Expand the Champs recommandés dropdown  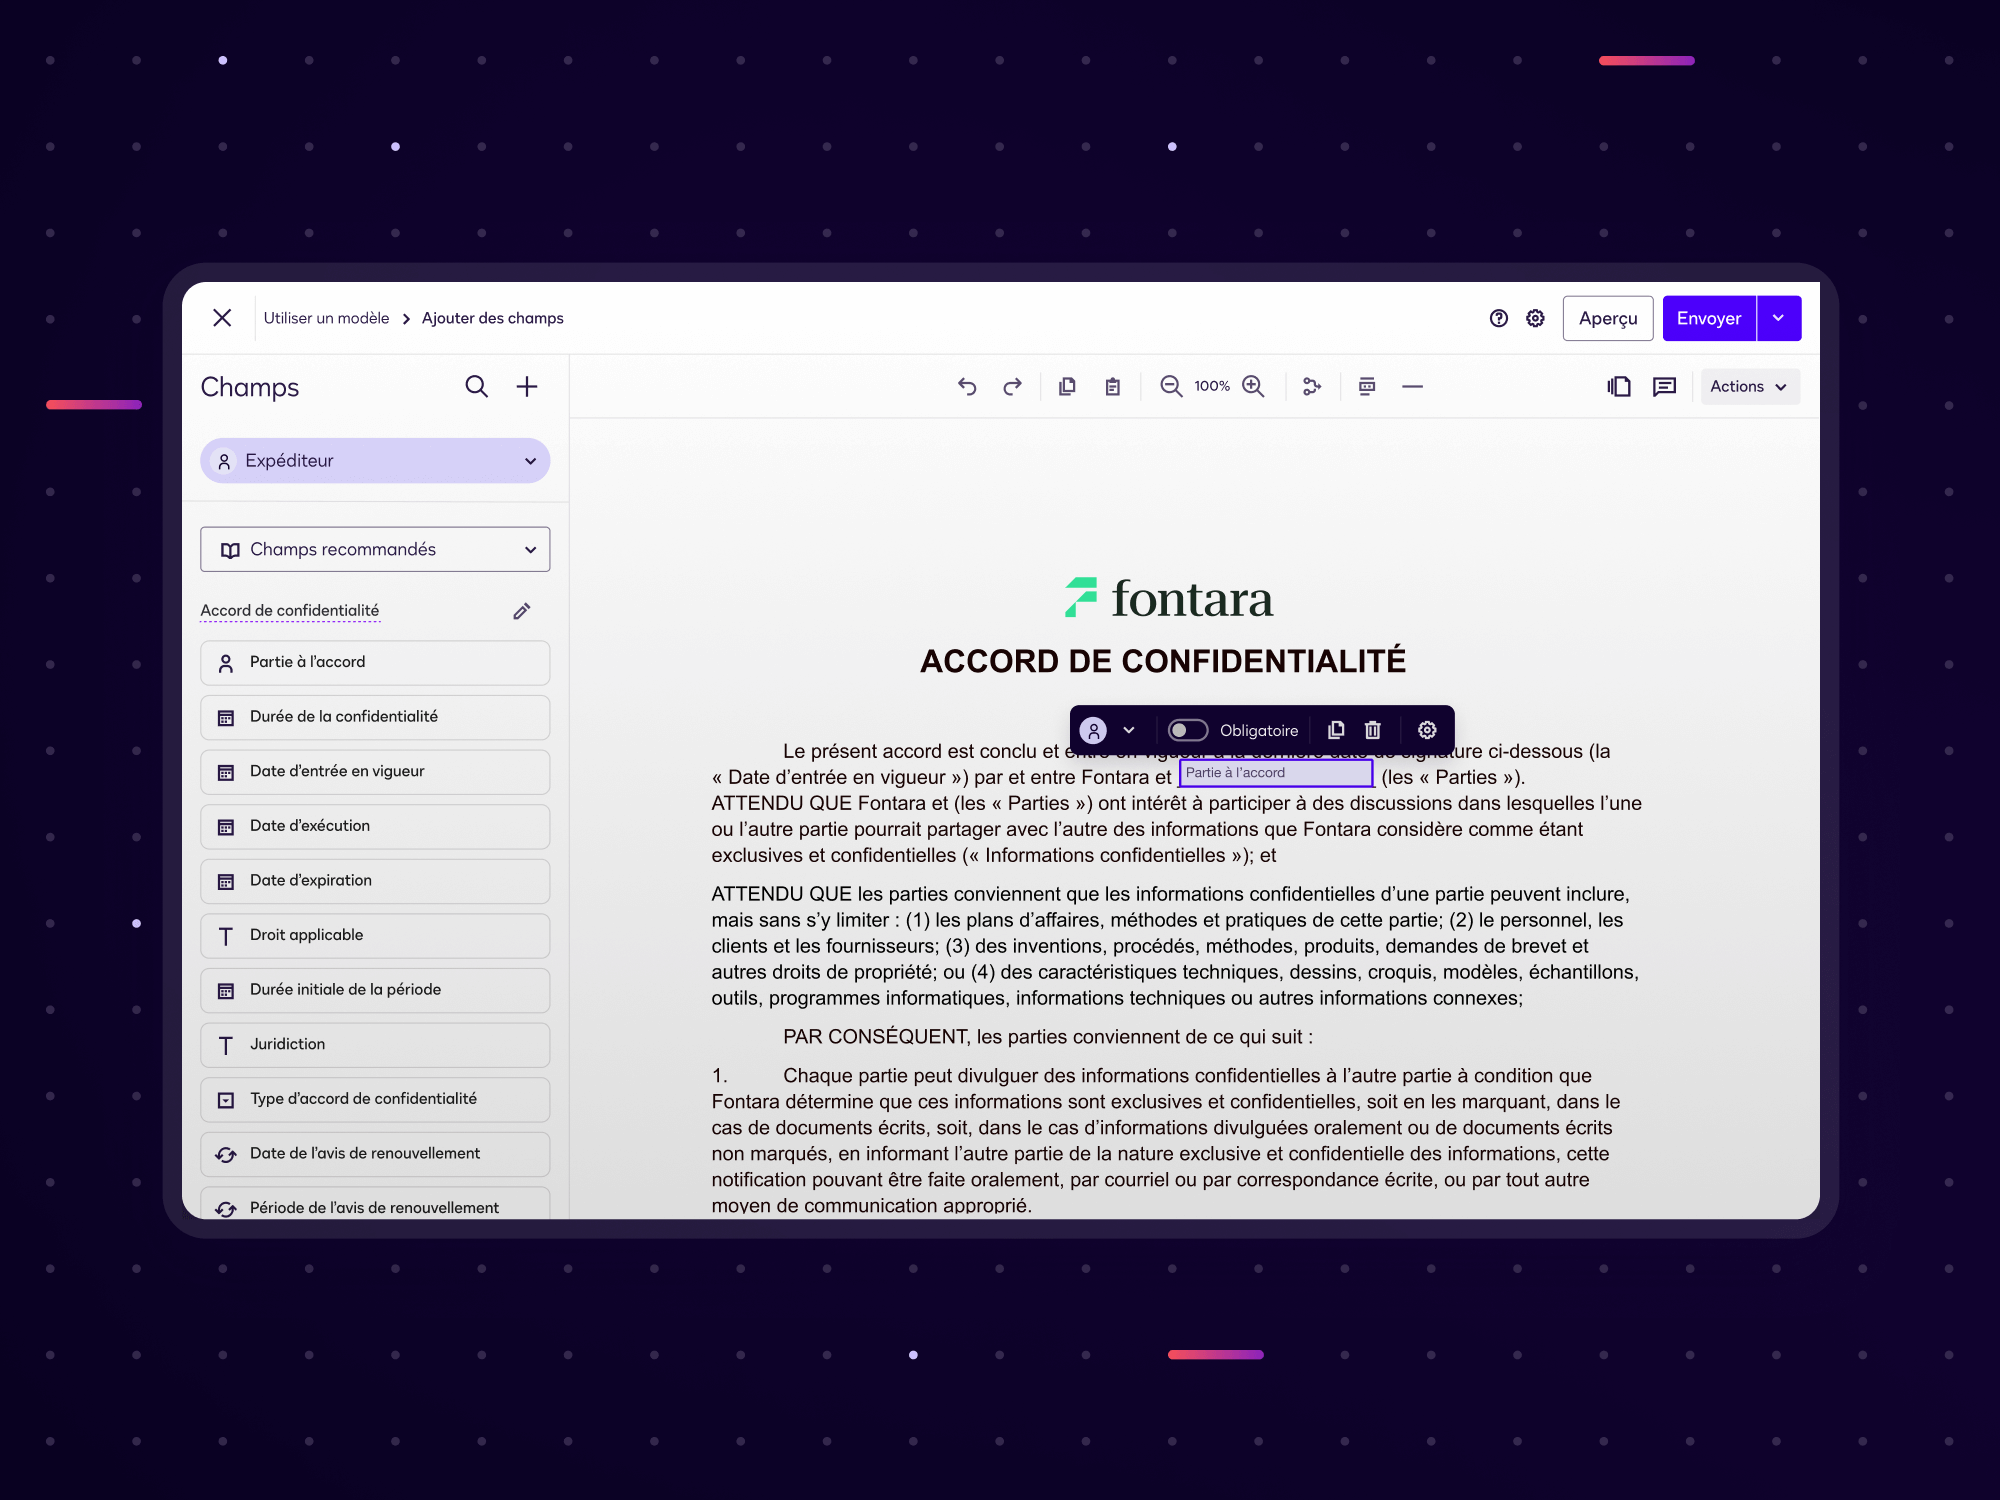pyautogui.click(x=530, y=549)
